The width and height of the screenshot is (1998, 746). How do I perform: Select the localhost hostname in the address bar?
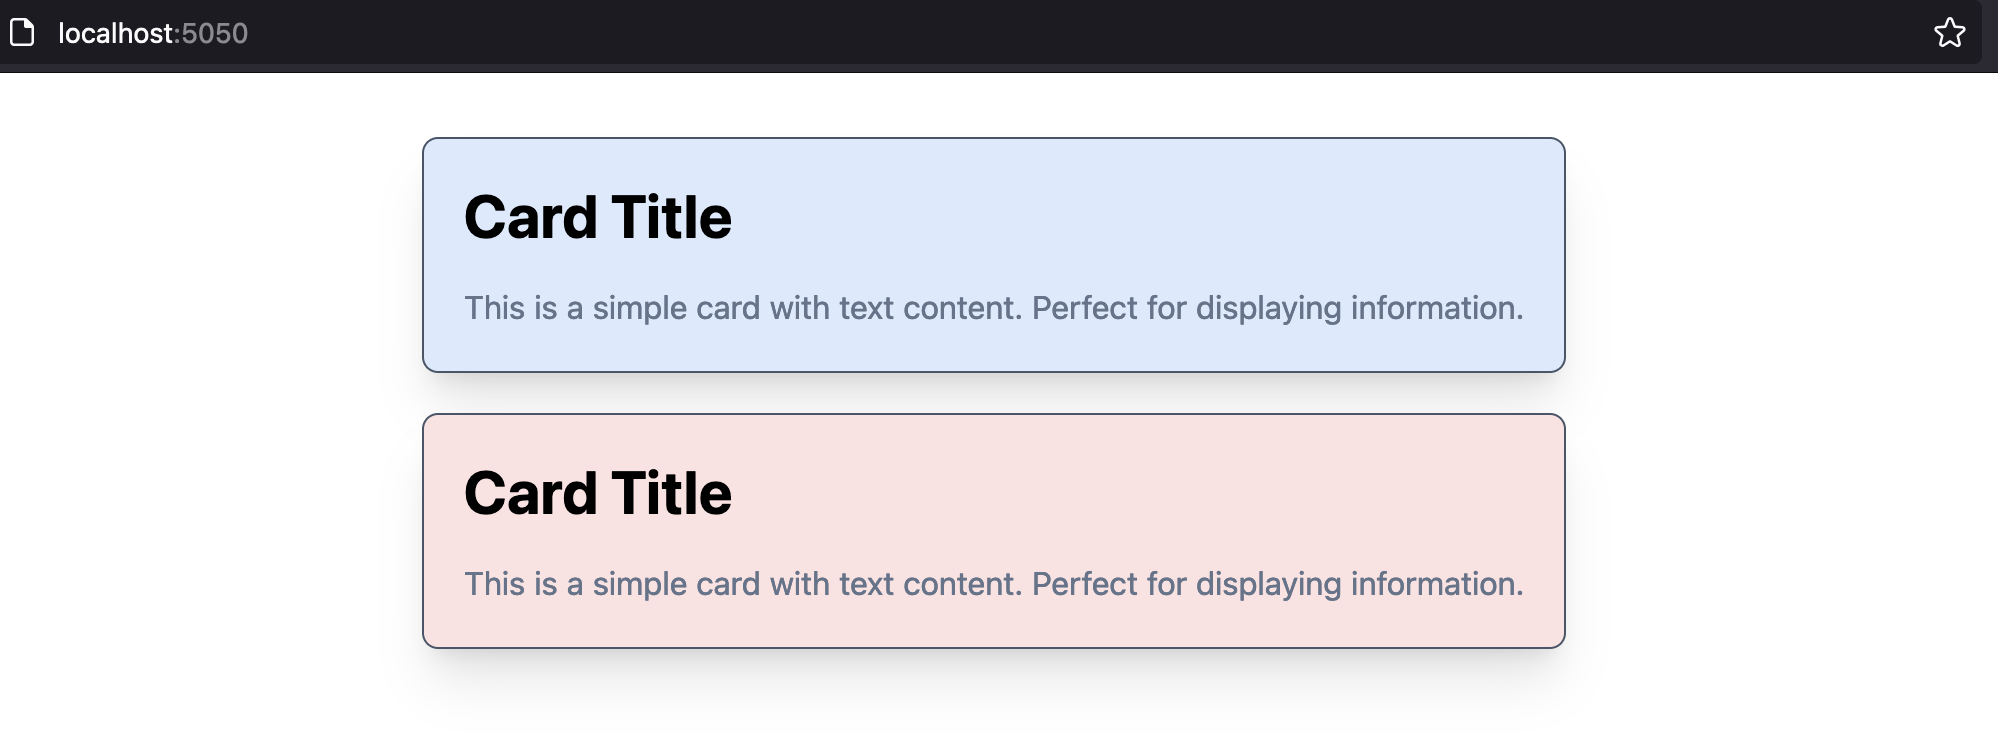pos(116,33)
